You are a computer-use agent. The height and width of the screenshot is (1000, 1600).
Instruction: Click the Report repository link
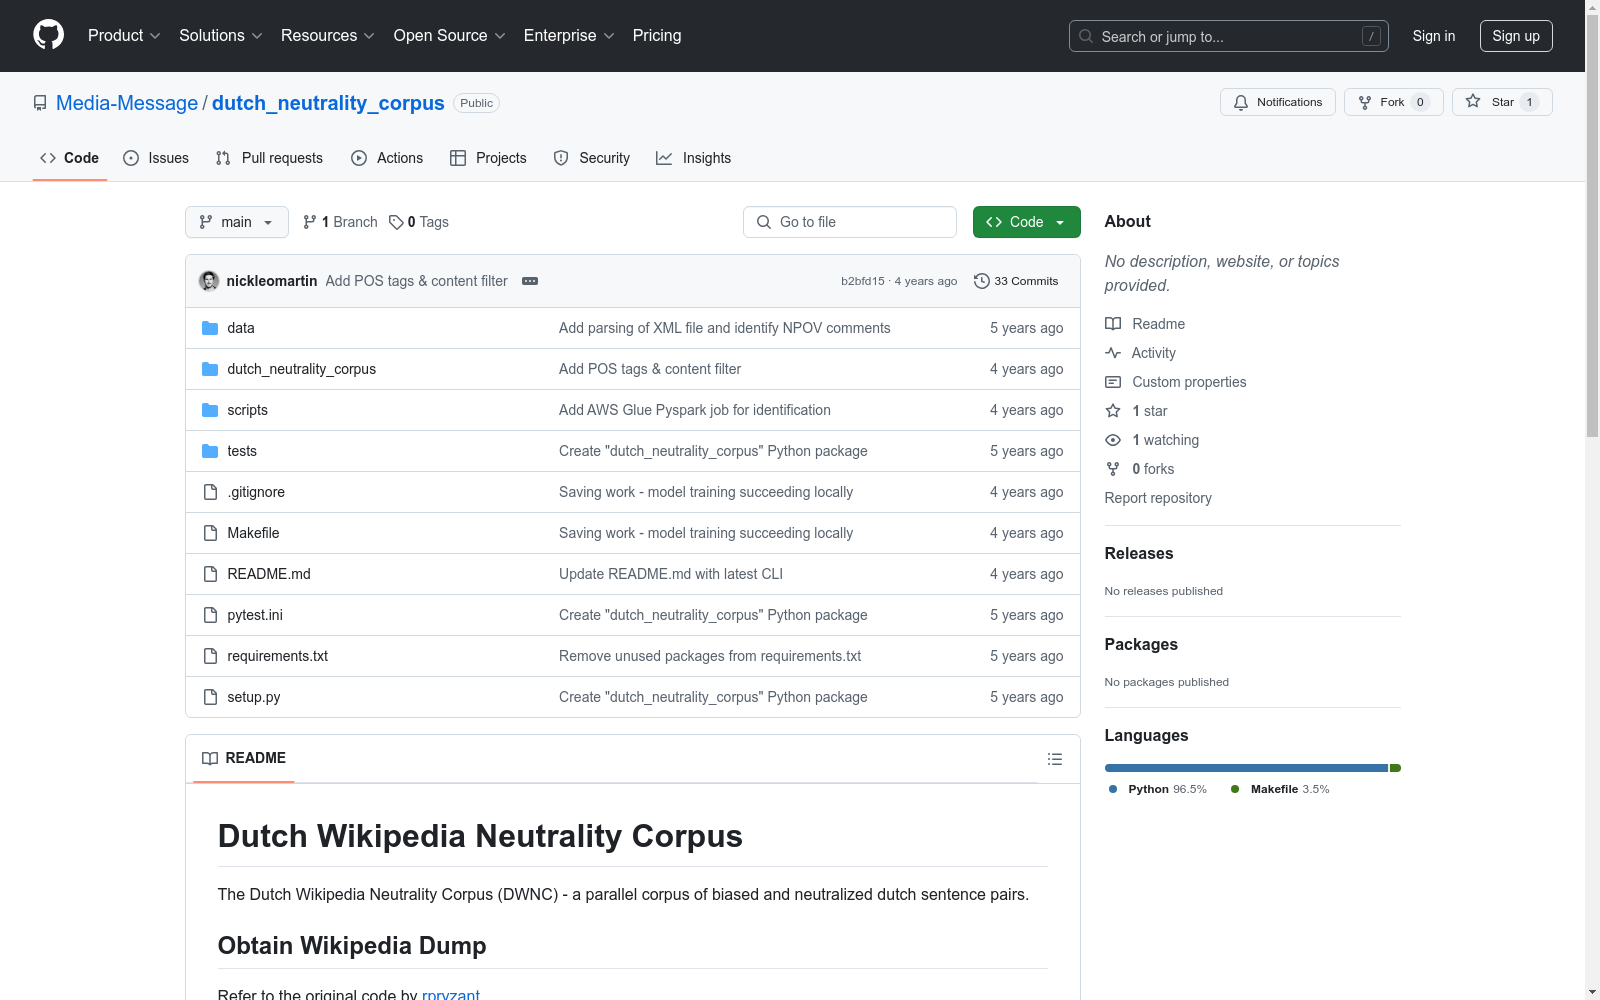click(1158, 498)
